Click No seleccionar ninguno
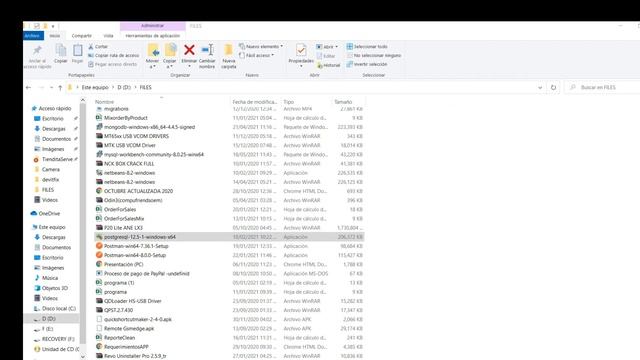Viewport: 640px width, 360px height. pyautogui.click(x=373, y=56)
